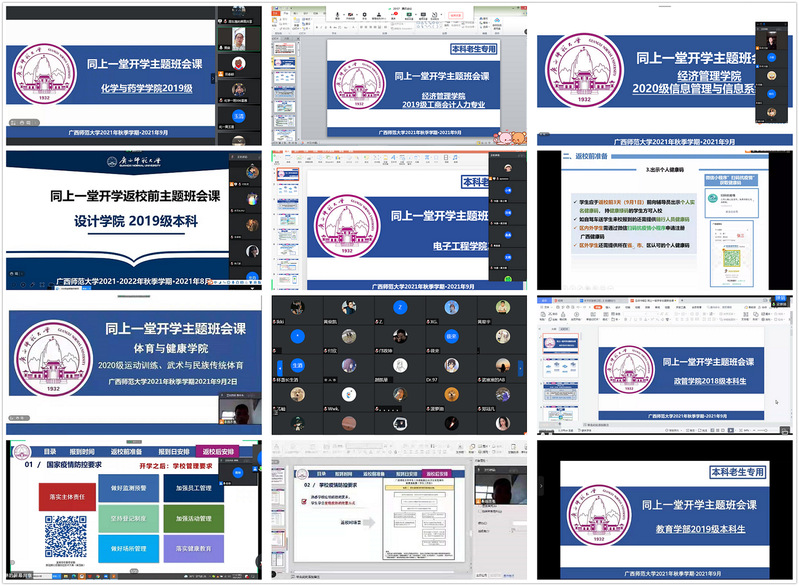Open the 目录 tab above the 国家疫情防控要求 heading
This screenshot has width=799, height=586.
[48, 452]
